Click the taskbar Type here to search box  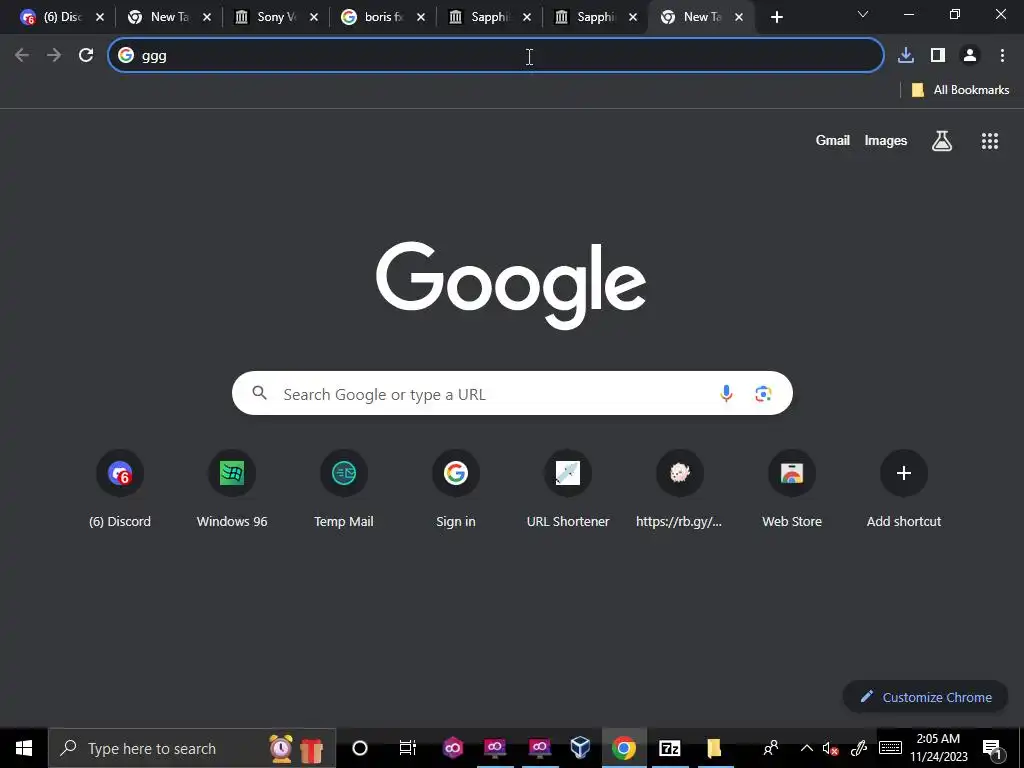pos(192,748)
